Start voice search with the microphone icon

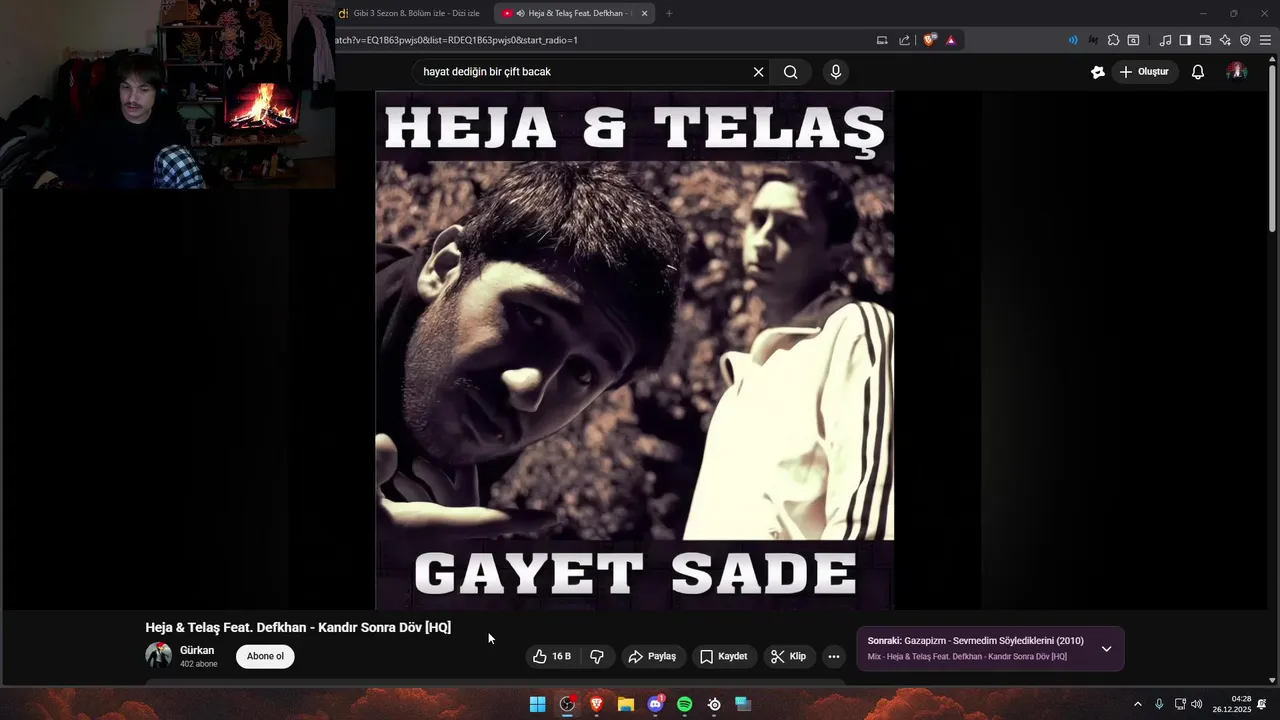836,72
